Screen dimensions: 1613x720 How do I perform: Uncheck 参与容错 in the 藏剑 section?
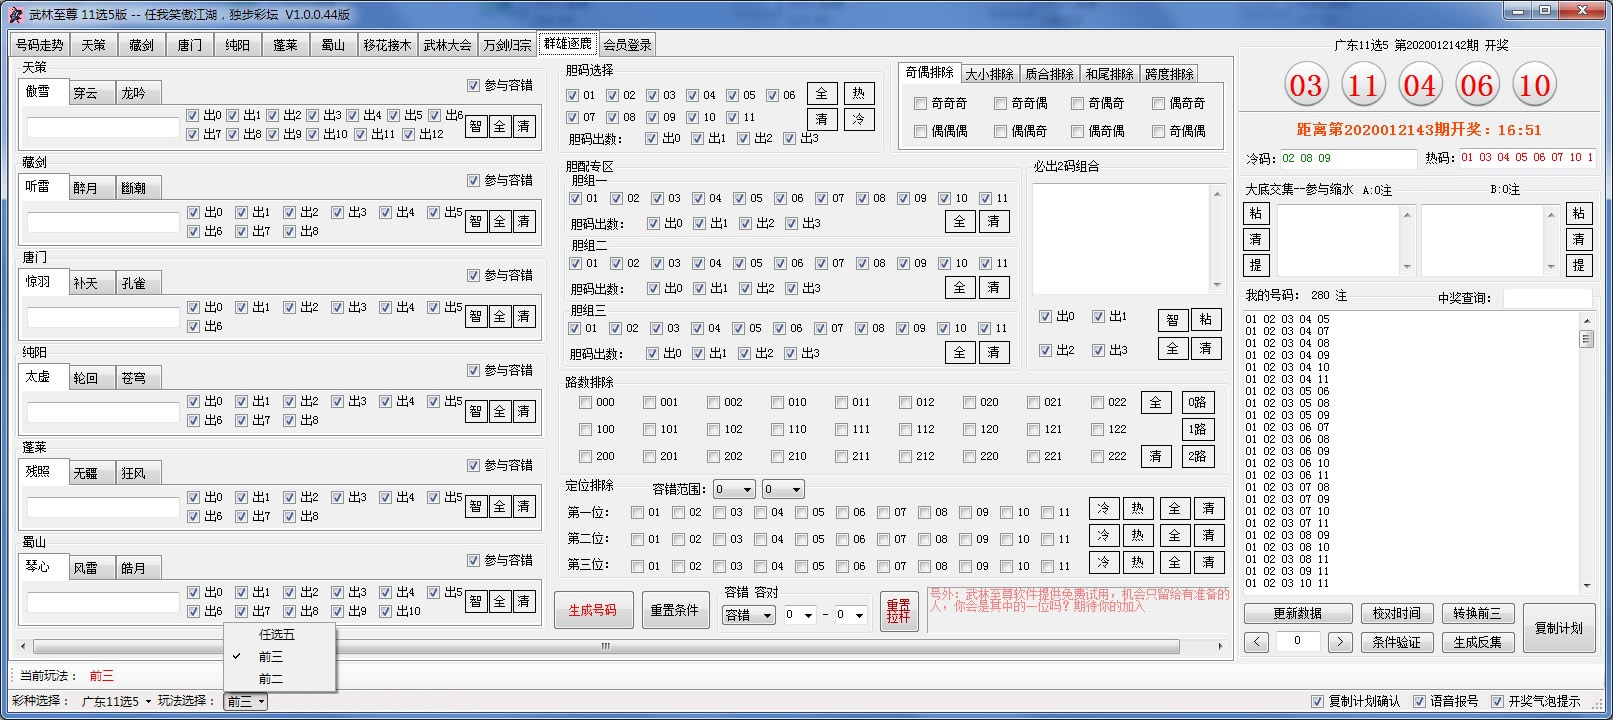474,181
